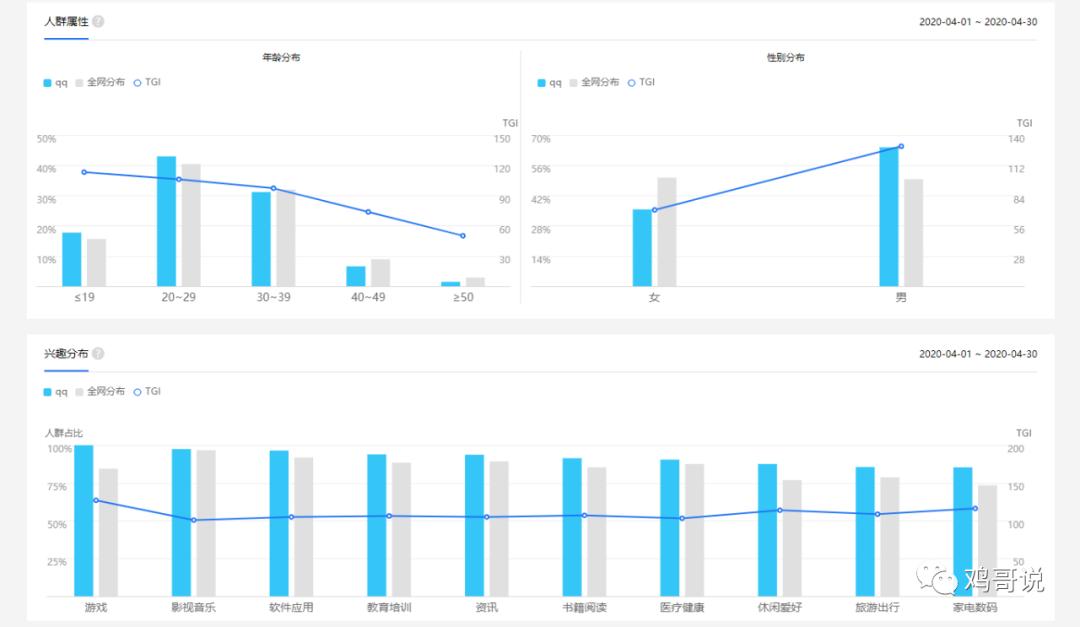Click the 游戏 category axis label

click(96, 607)
